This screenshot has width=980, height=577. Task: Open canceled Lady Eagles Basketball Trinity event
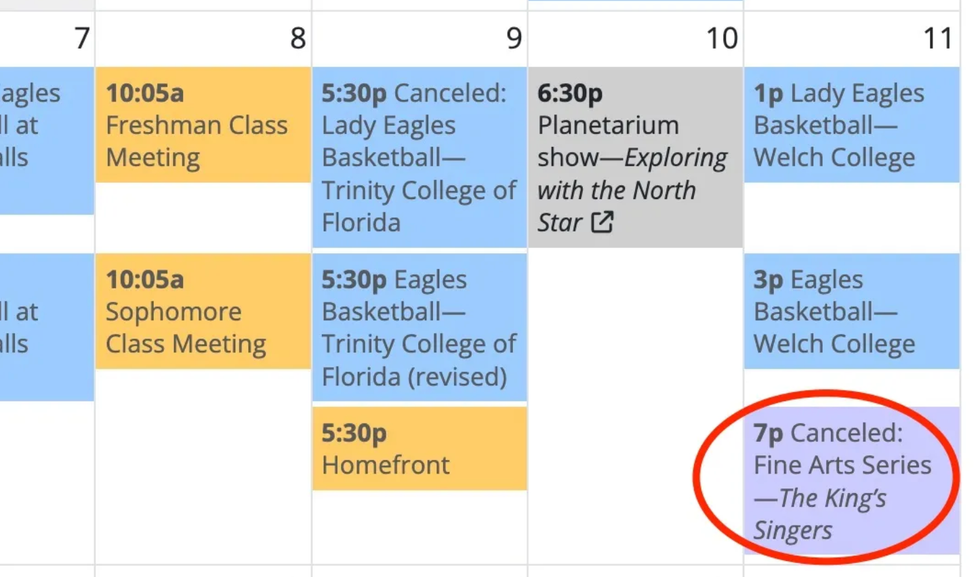419,157
